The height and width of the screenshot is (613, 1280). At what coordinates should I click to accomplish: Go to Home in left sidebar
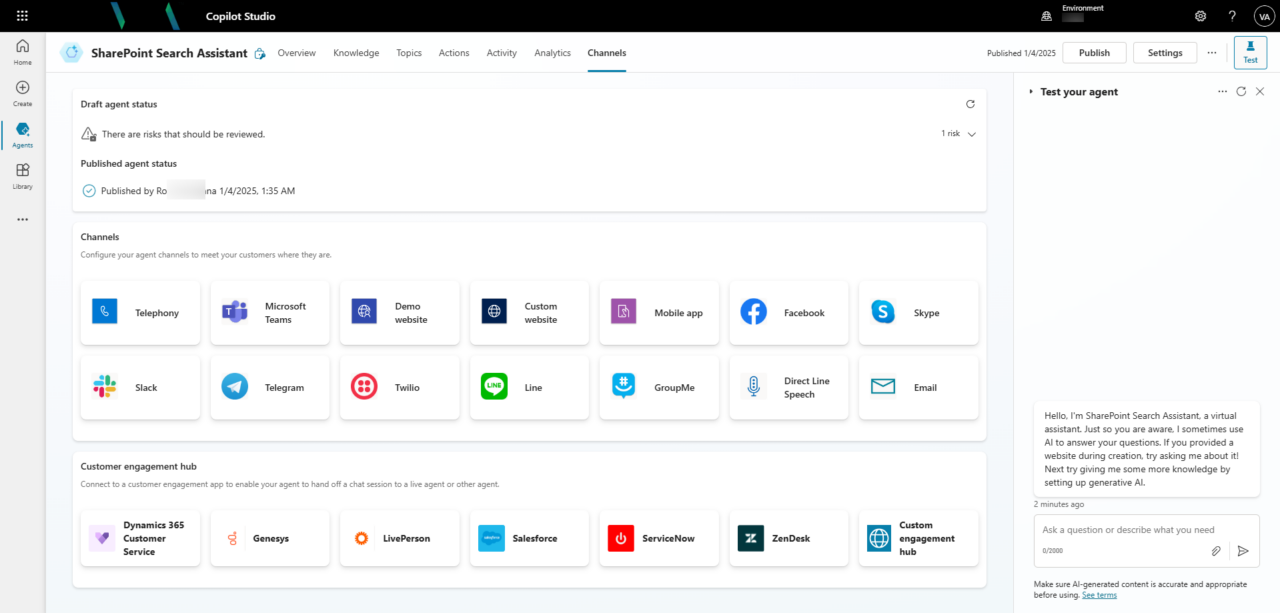point(22,52)
